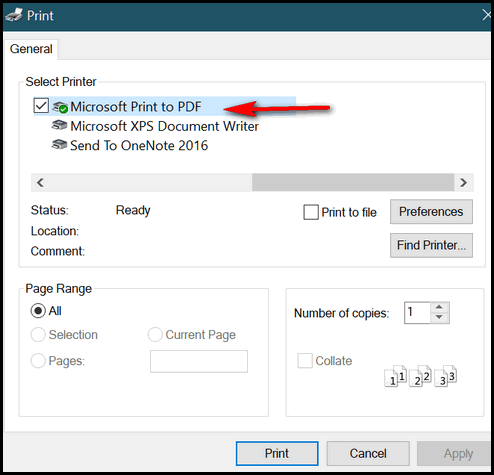Open printer Preferences
The height and width of the screenshot is (475, 494).
(x=431, y=212)
